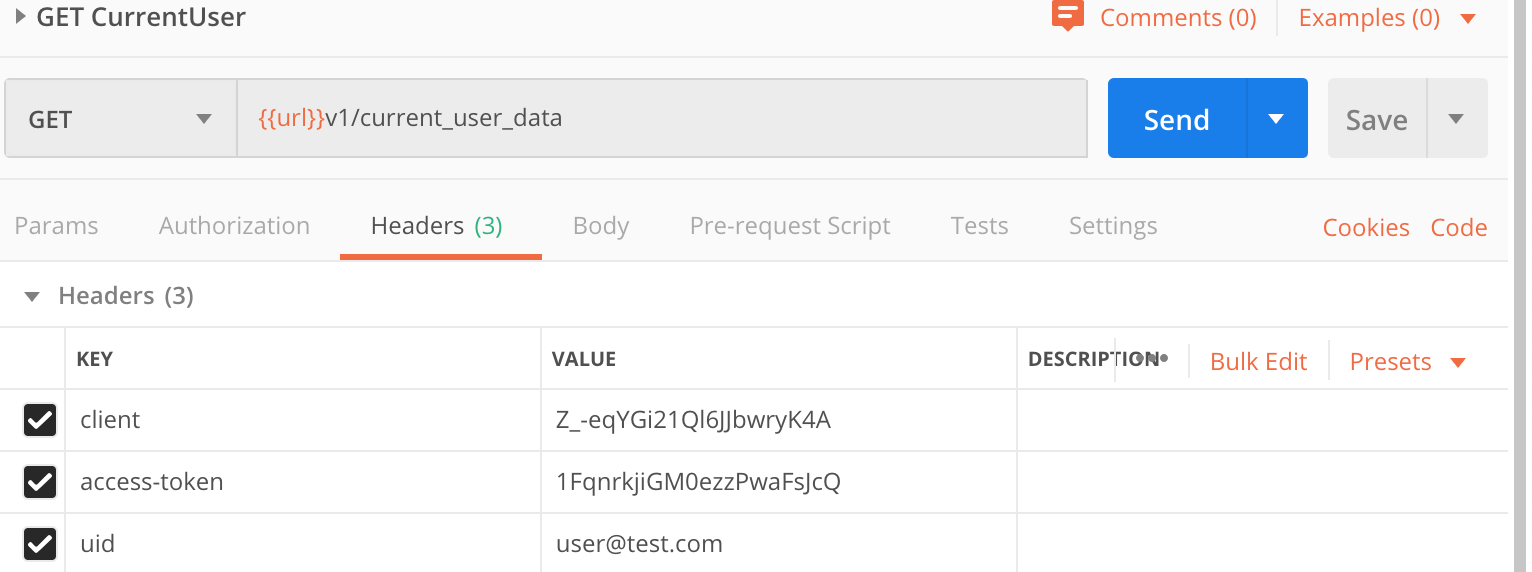Open the Pre-request Script tab
1532x572 pixels.
[789, 226]
